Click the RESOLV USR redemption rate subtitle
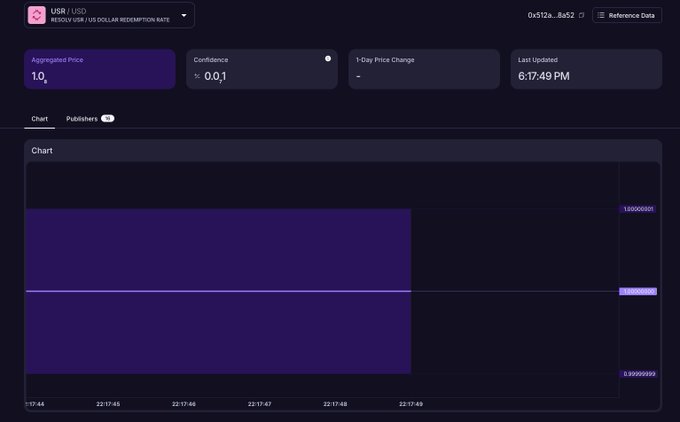Viewport: 680px width, 422px height. pyautogui.click(x=110, y=20)
